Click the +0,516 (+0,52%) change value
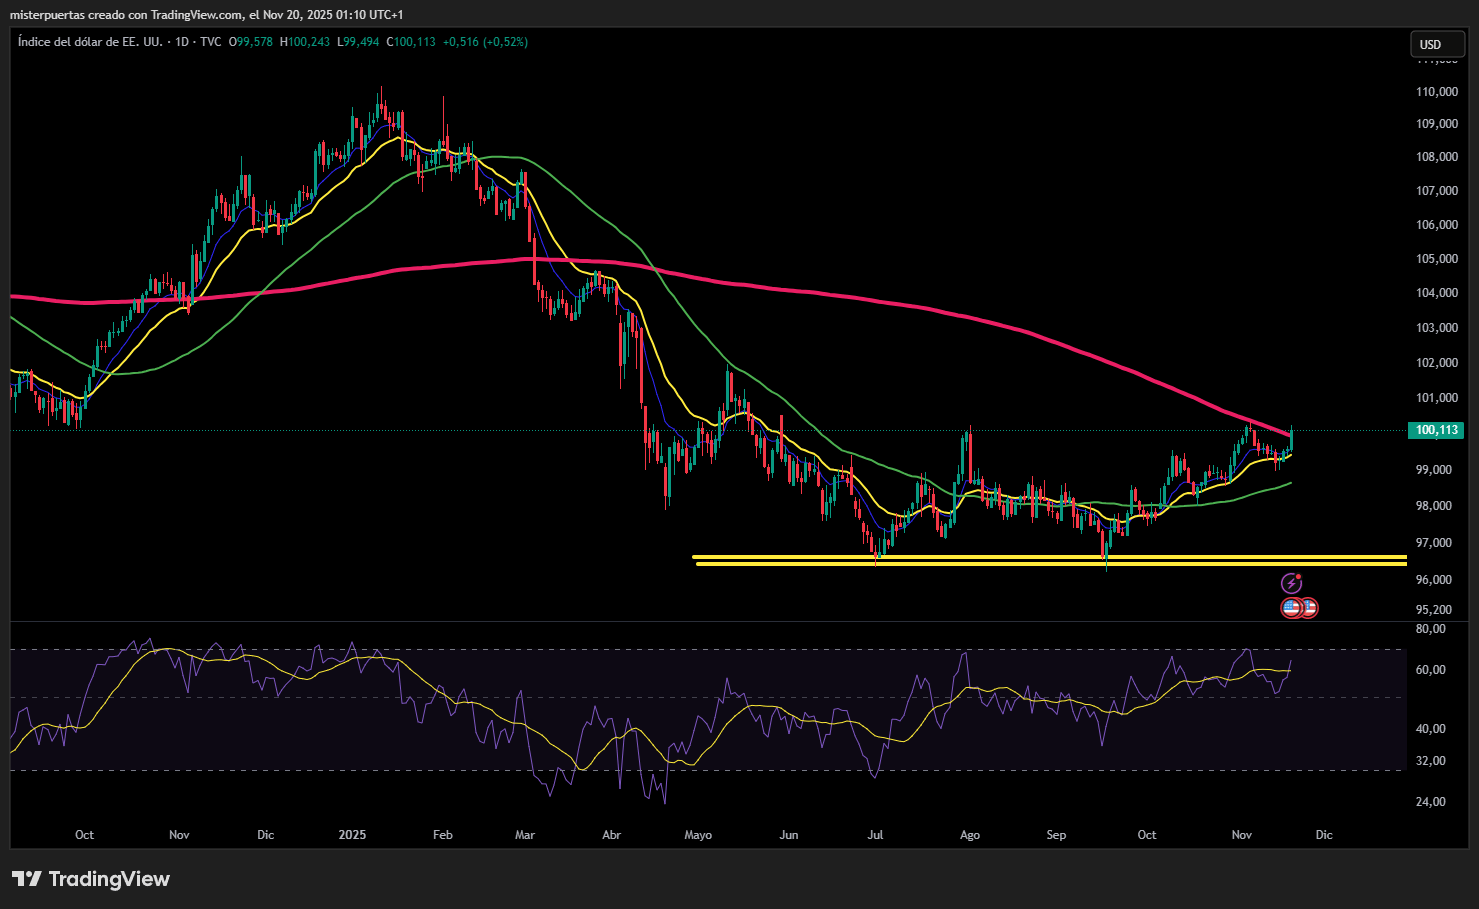 (x=485, y=42)
